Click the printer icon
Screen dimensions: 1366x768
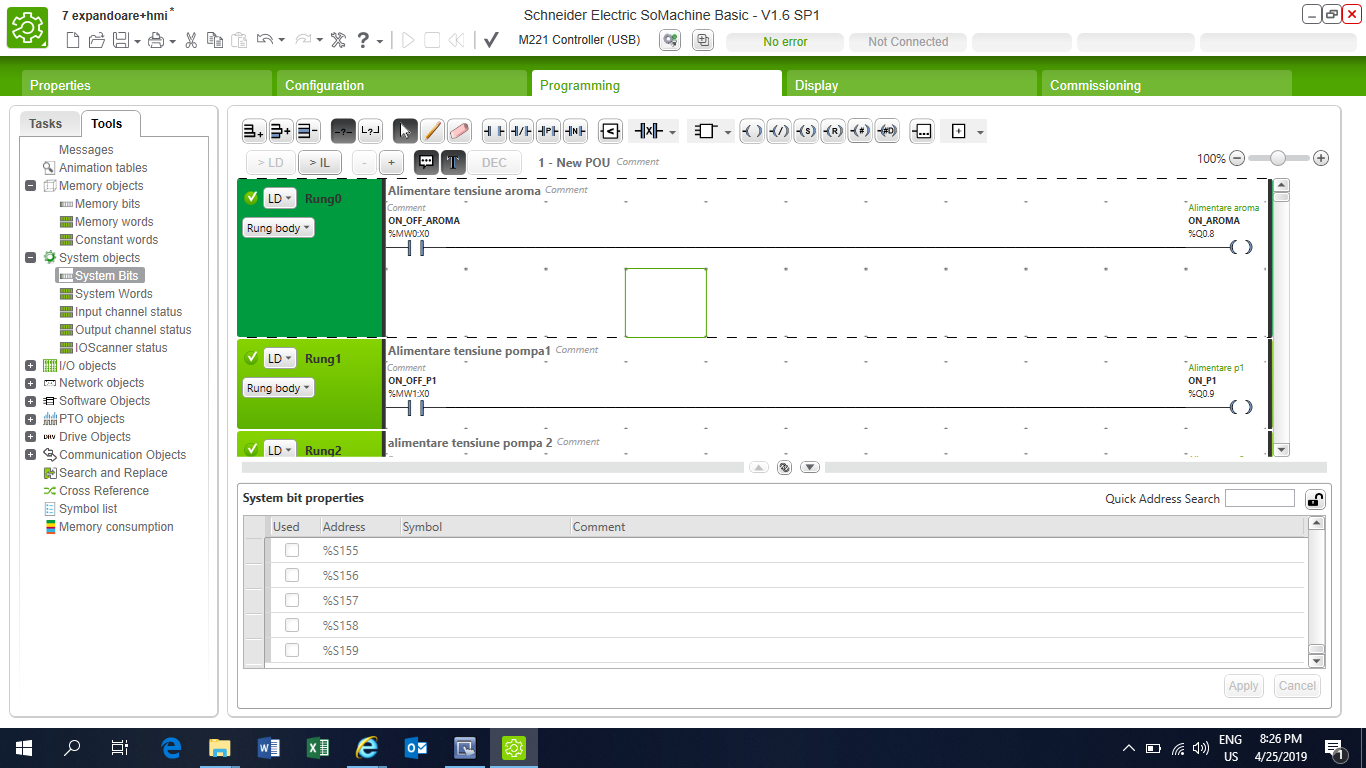(156, 41)
